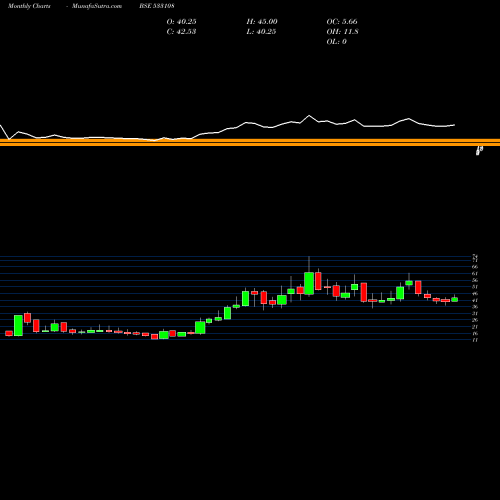
Task: Click the 46 price axis label
Action: point(475,293)
